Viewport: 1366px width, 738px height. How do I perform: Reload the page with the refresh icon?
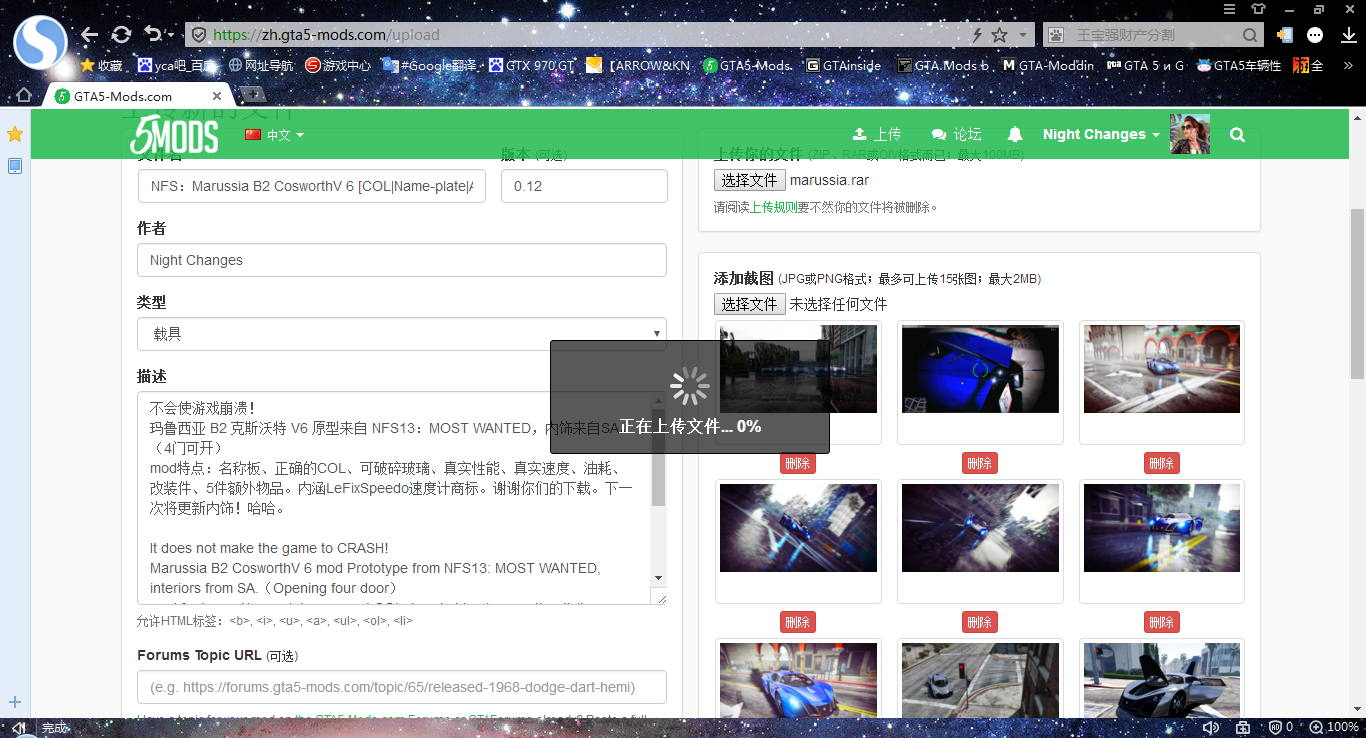[121, 35]
